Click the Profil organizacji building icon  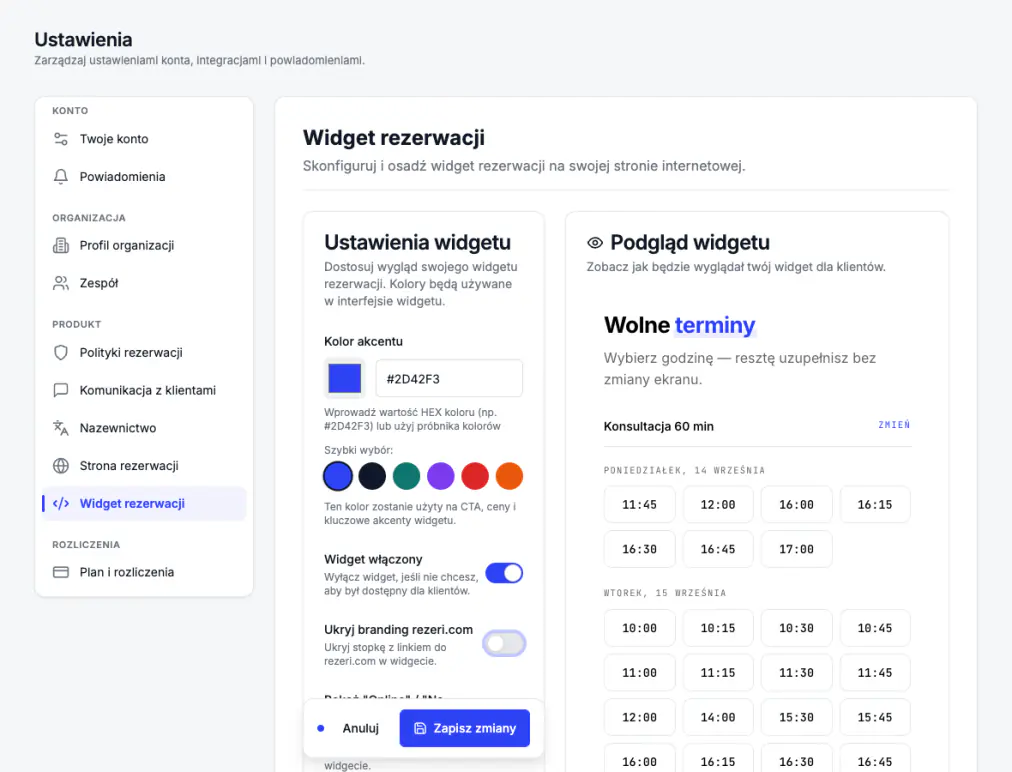point(61,245)
